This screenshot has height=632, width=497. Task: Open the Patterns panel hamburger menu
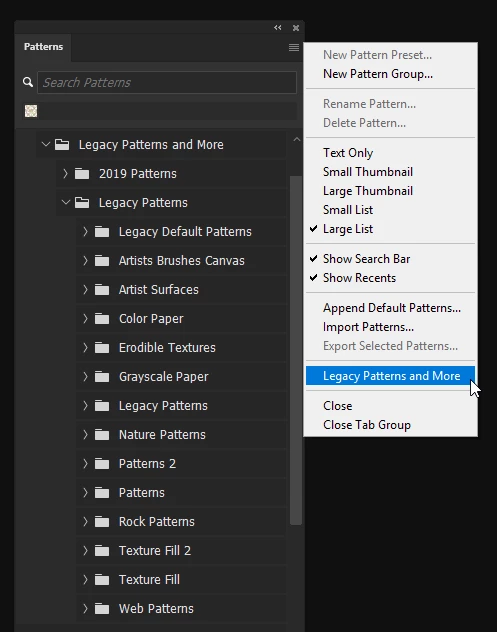click(x=294, y=48)
